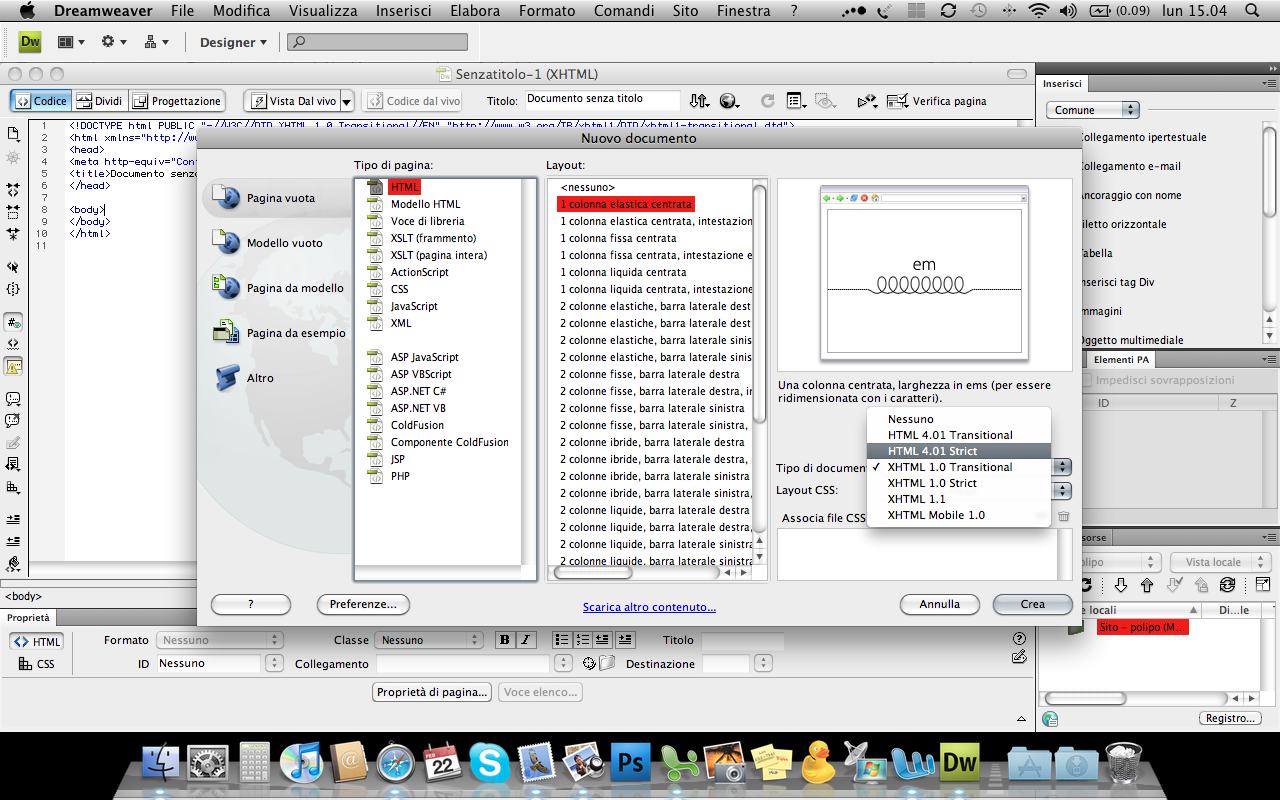Screen dimensions: 1280x800
Task: Open Photoshop from the Dock
Action: 630,762
